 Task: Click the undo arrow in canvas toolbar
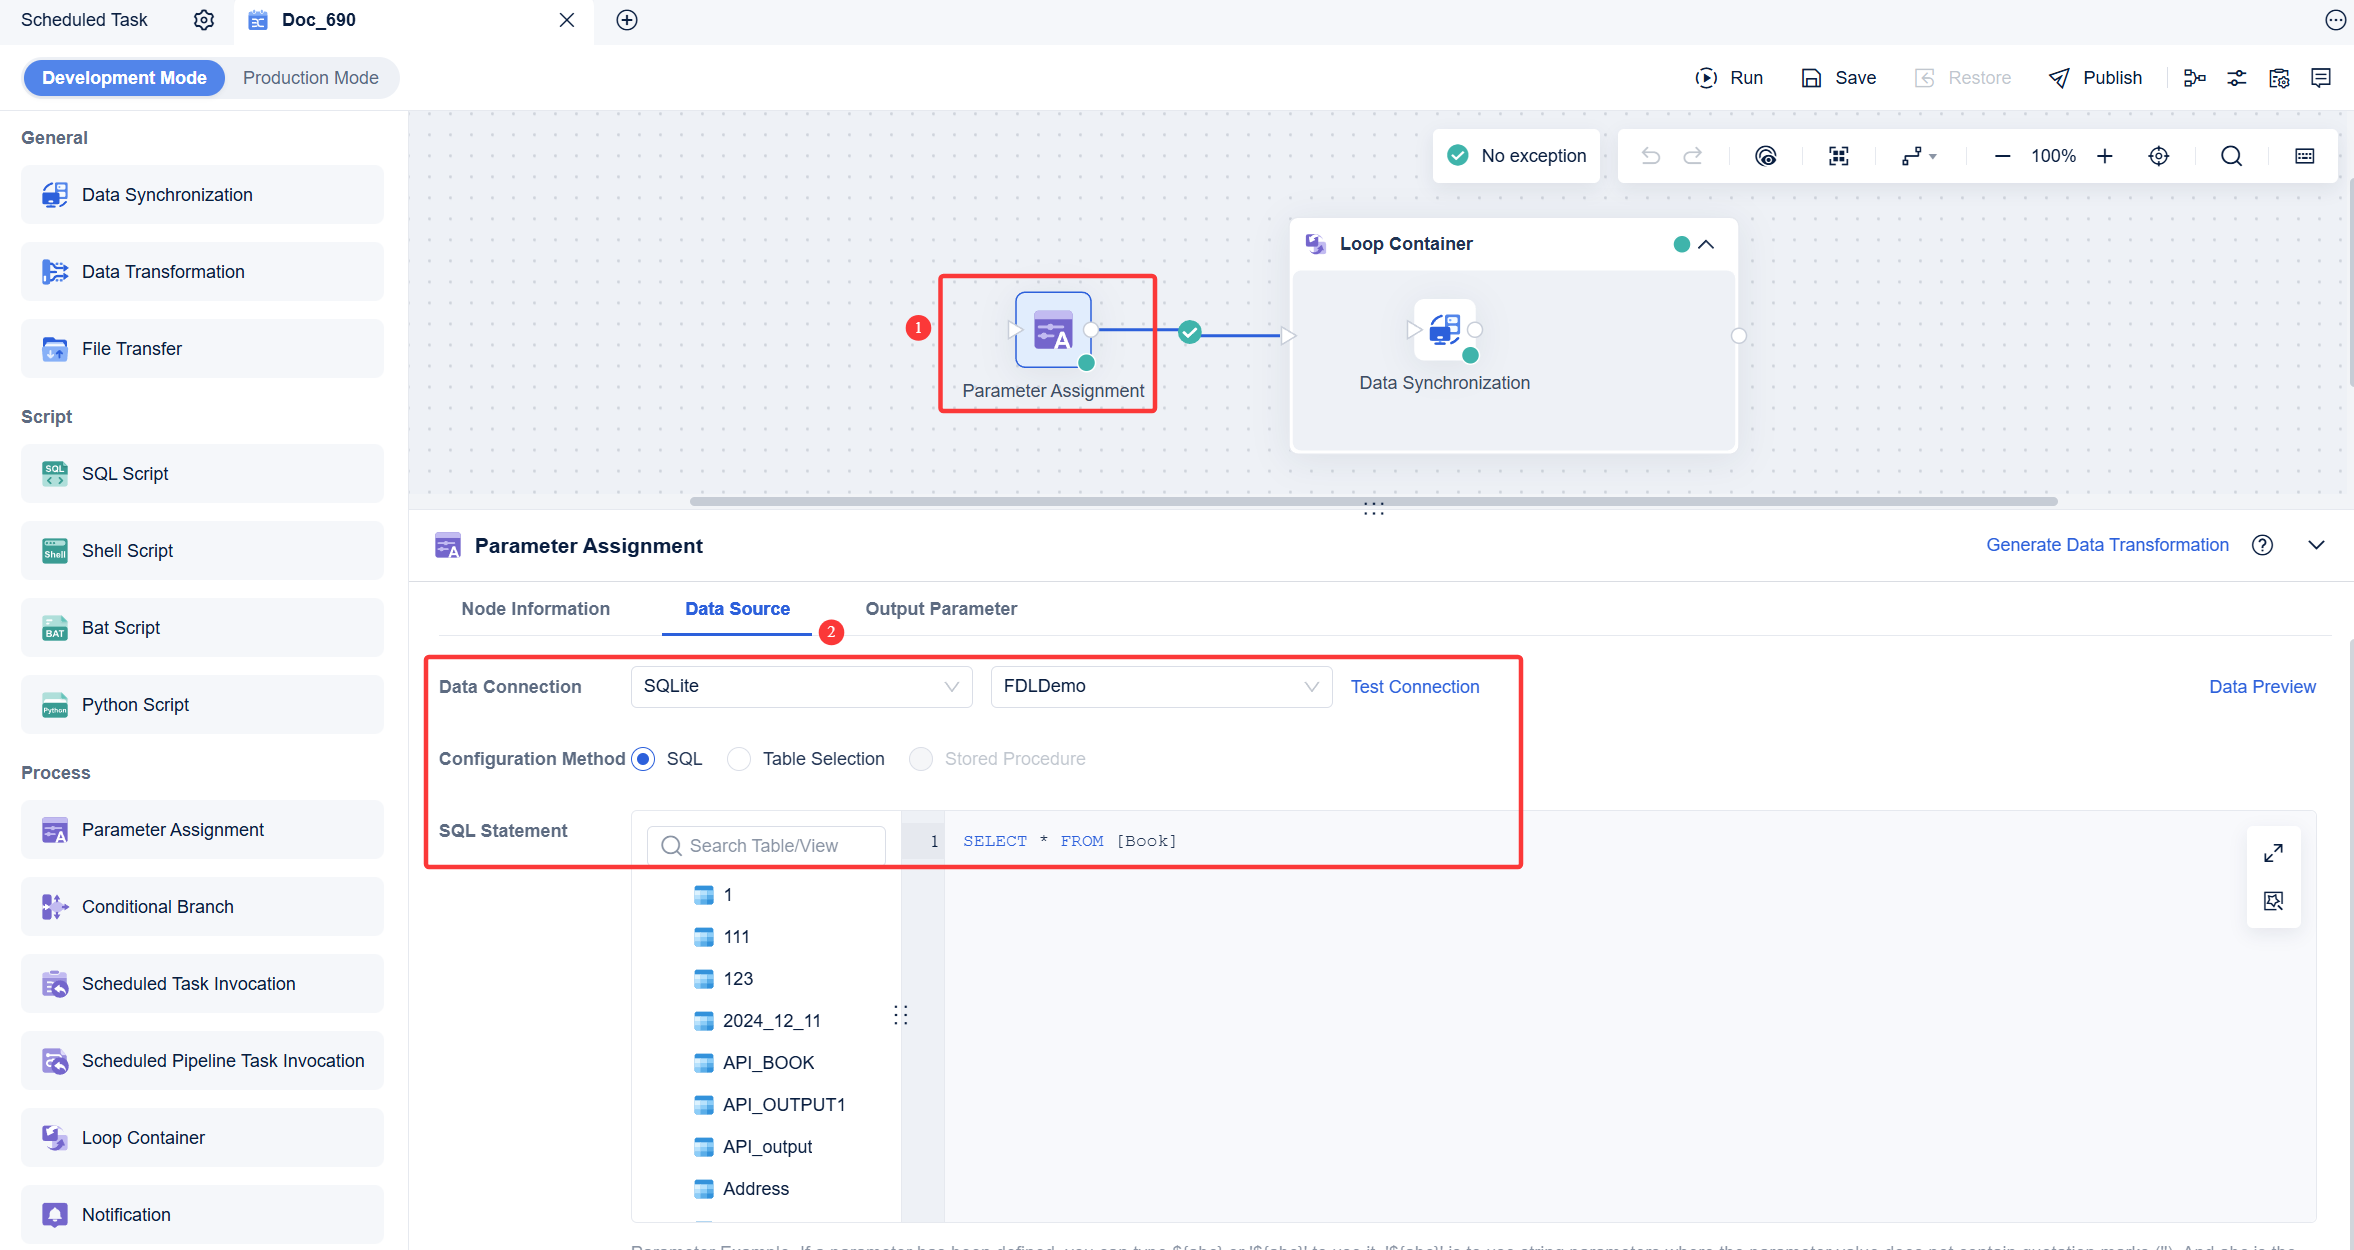pyautogui.click(x=1651, y=156)
